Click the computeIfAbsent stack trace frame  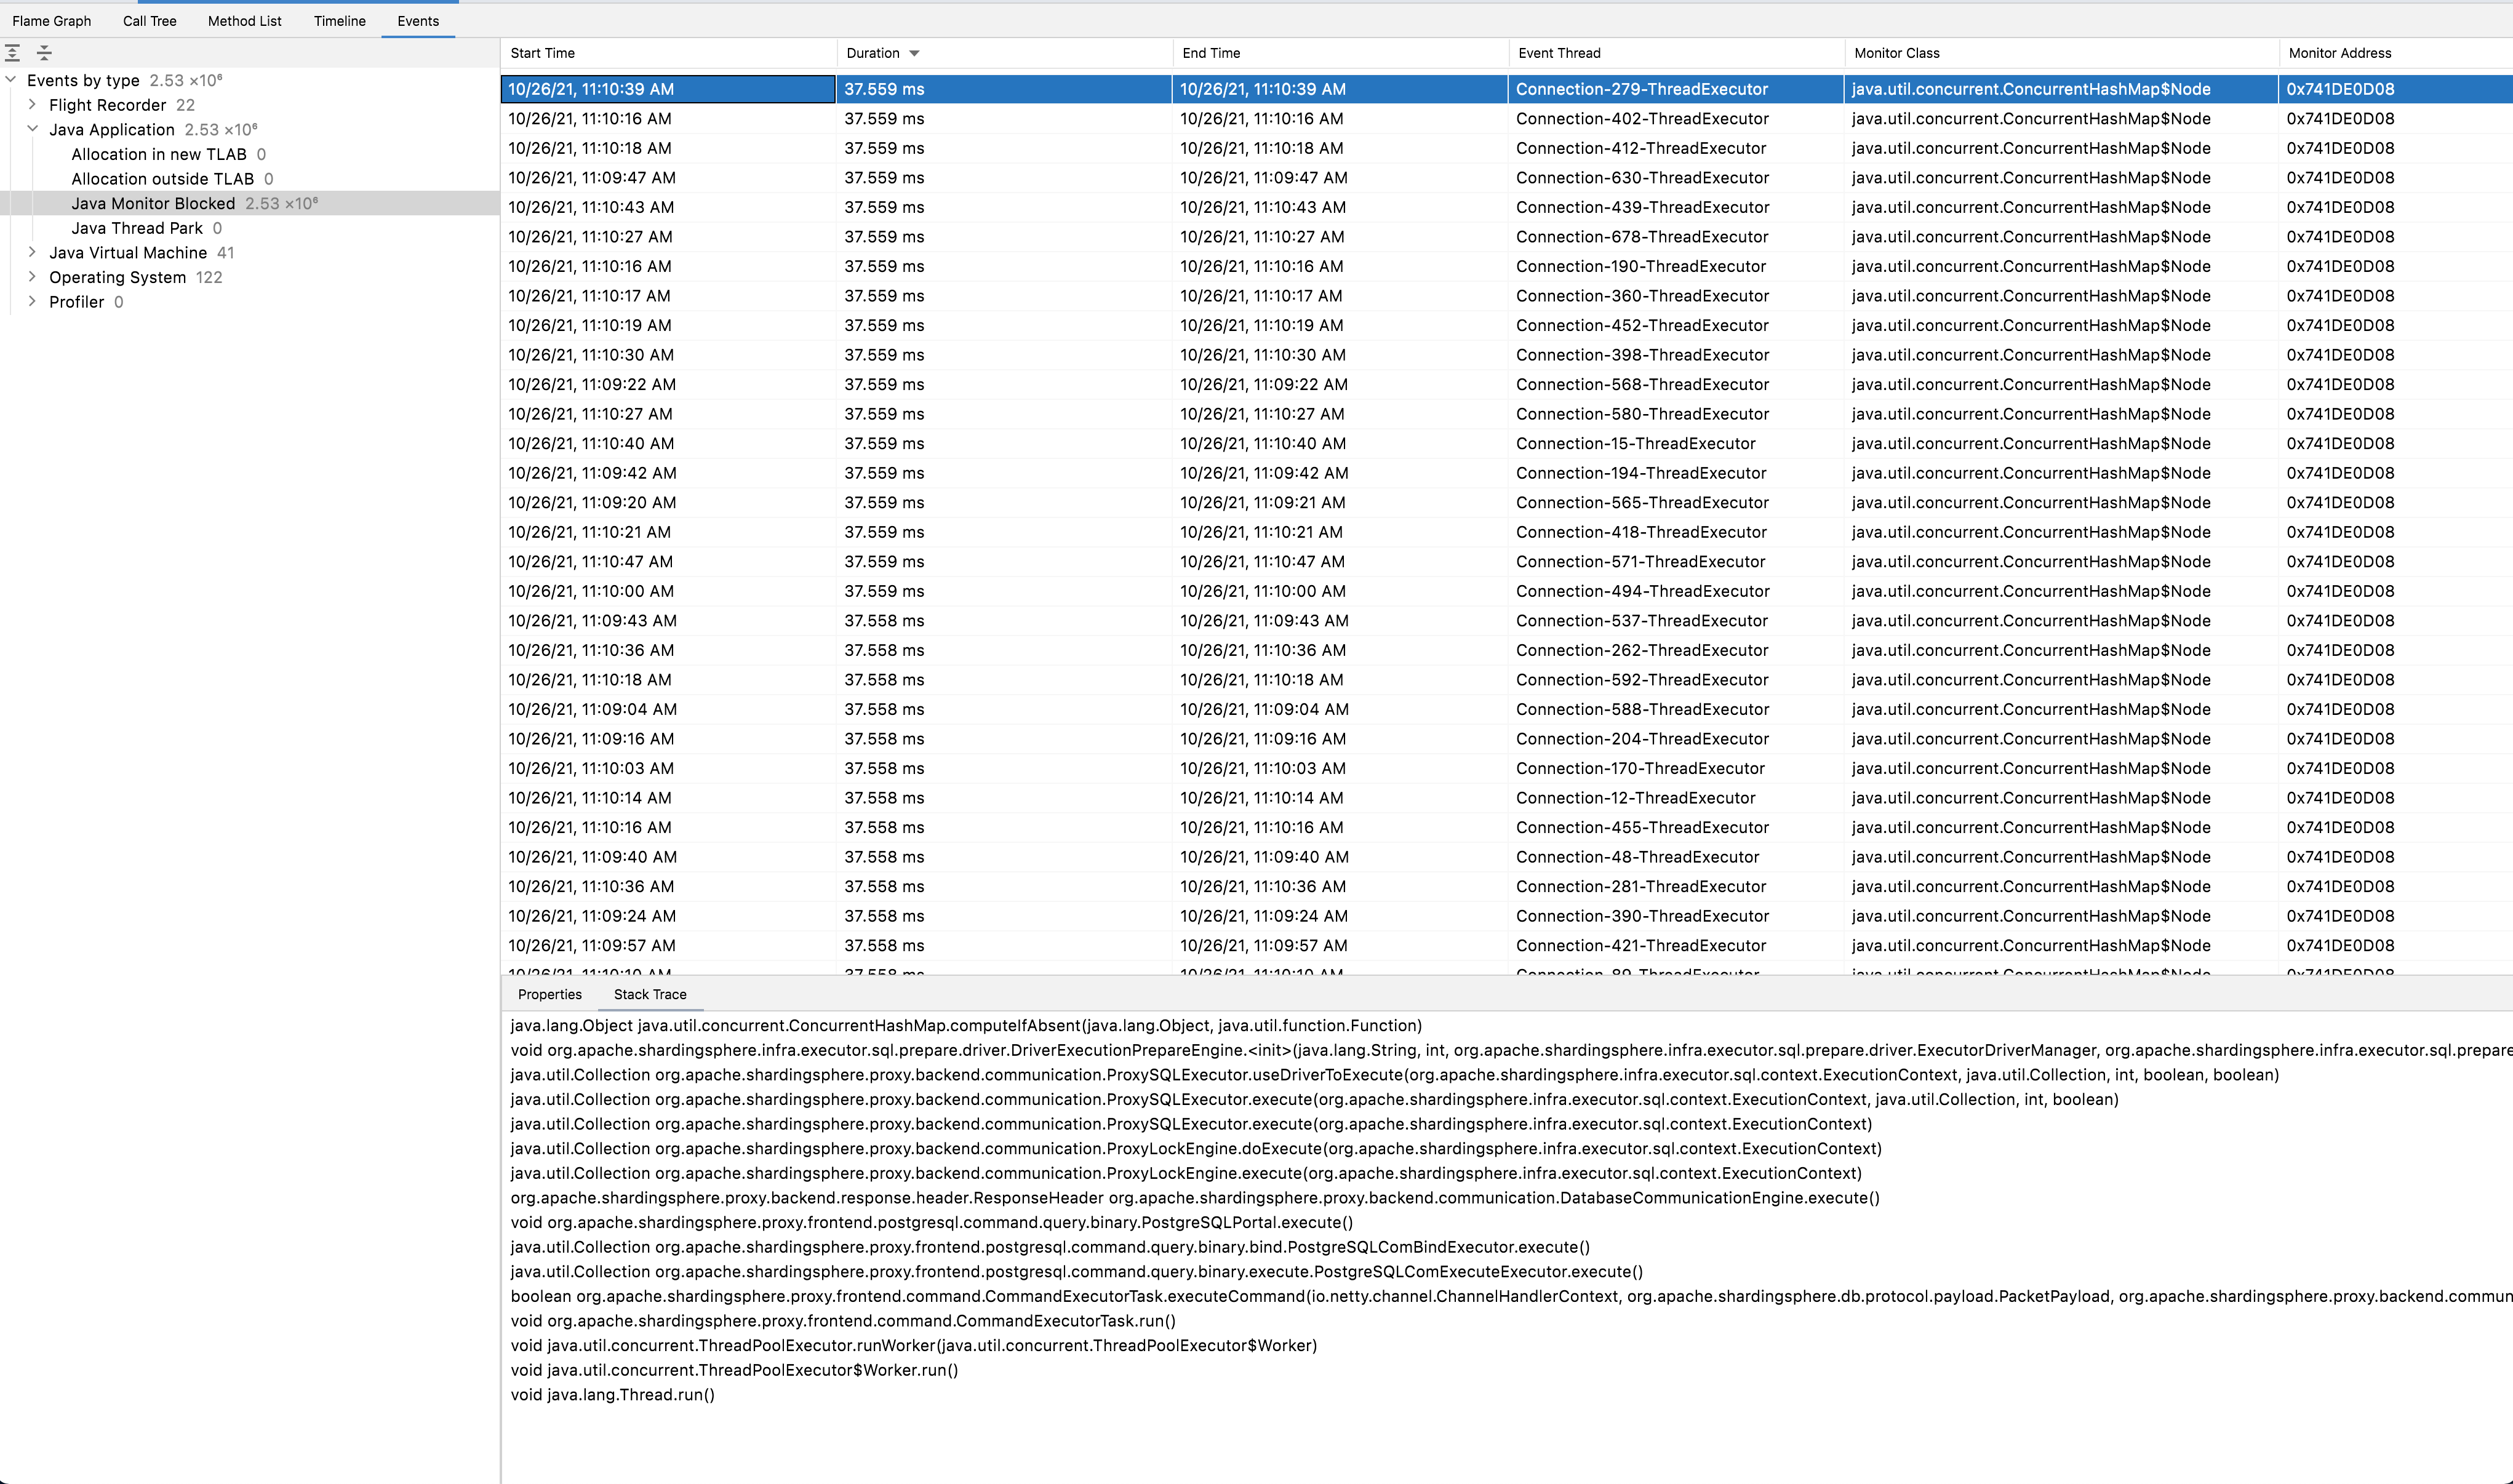point(965,1025)
